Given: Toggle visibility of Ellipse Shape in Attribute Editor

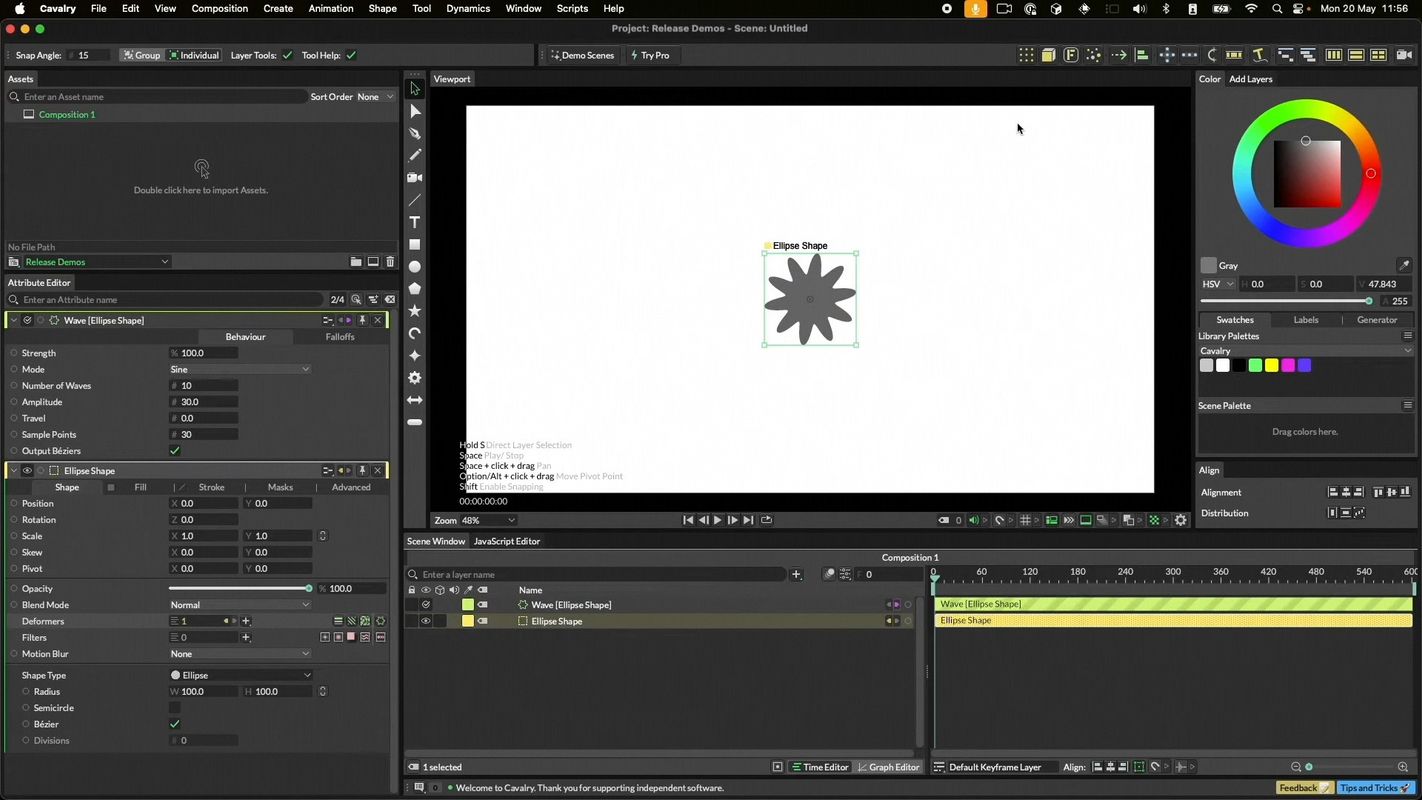Looking at the screenshot, I should (27, 471).
